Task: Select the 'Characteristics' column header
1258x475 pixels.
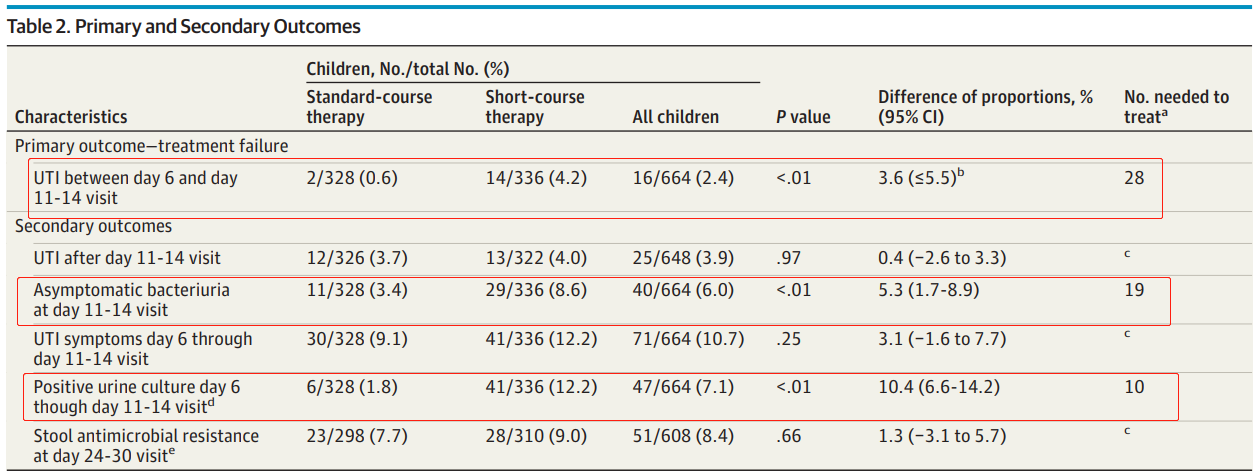Action: (71, 117)
